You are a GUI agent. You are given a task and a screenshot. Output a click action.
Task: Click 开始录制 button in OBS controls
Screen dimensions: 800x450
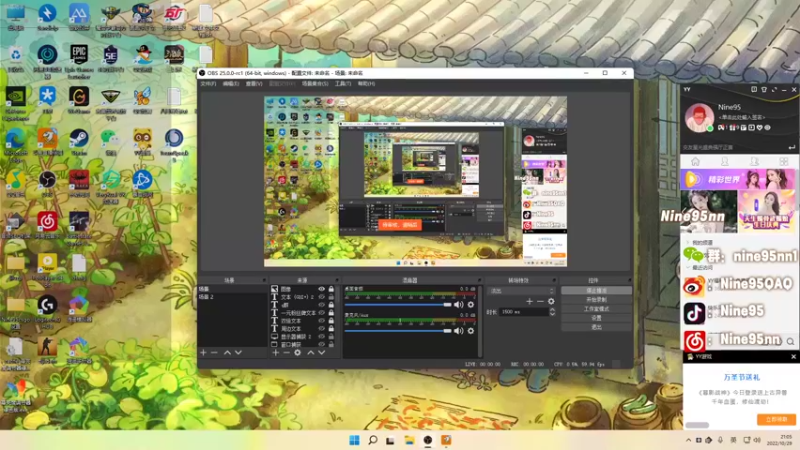(x=596, y=300)
